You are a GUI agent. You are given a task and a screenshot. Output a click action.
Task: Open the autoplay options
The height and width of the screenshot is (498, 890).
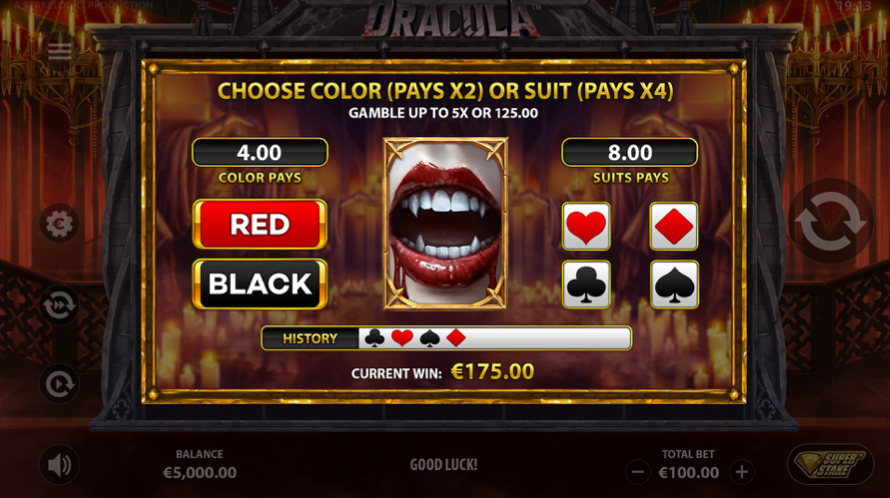click(x=59, y=384)
